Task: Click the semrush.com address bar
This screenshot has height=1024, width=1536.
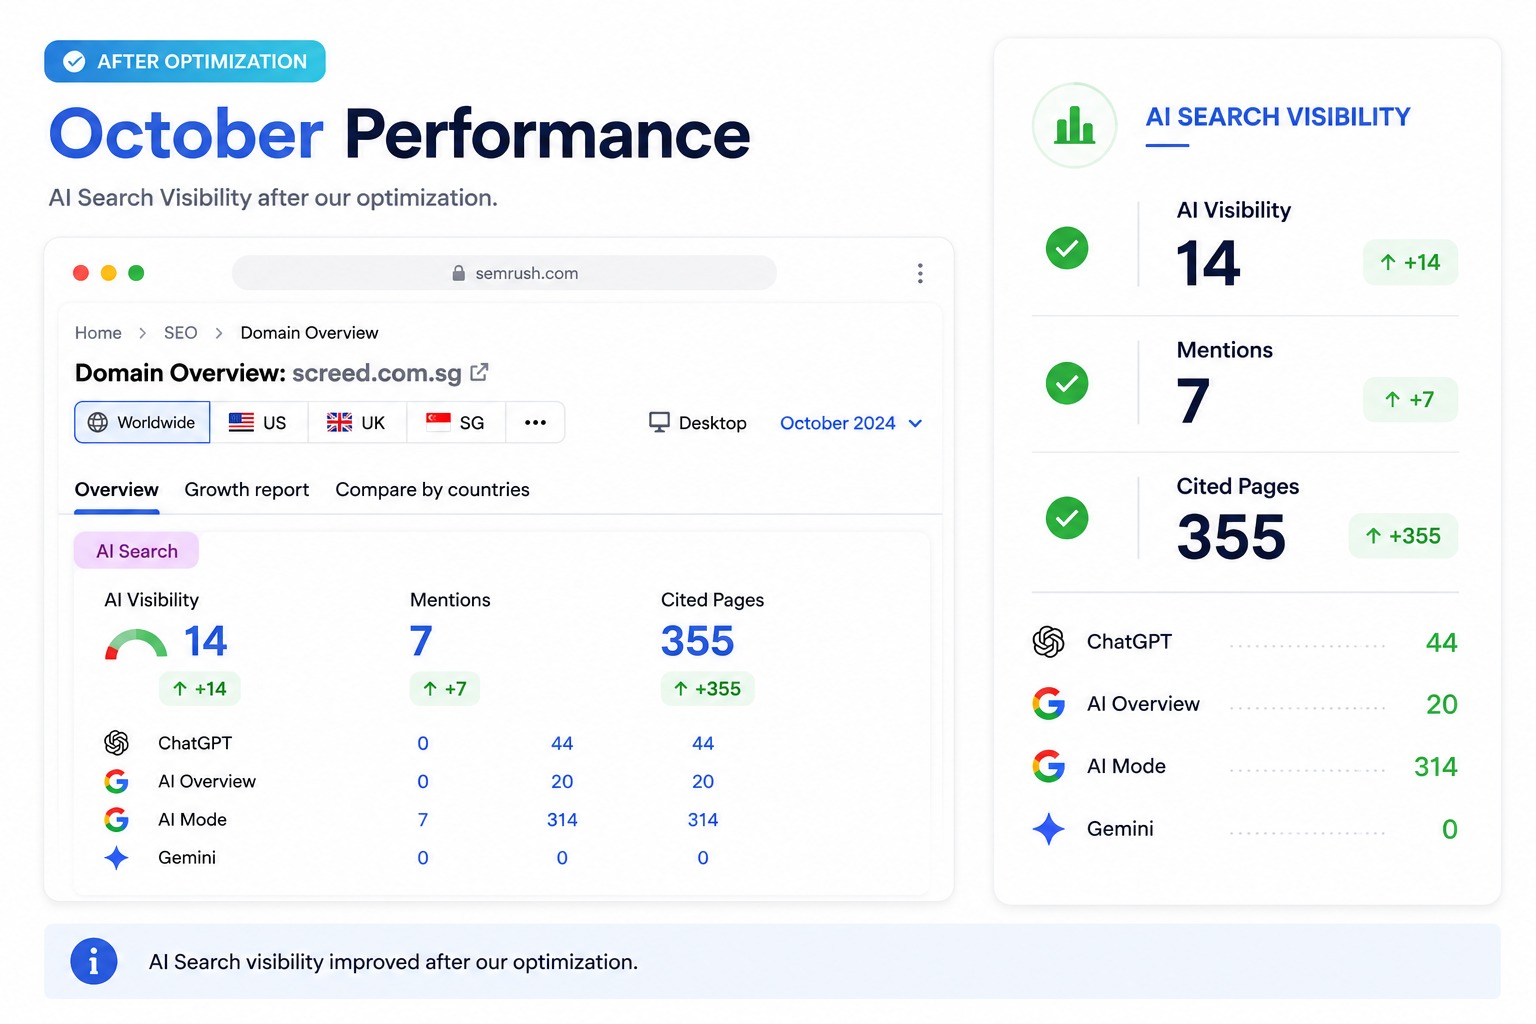Action: (x=504, y=273)
